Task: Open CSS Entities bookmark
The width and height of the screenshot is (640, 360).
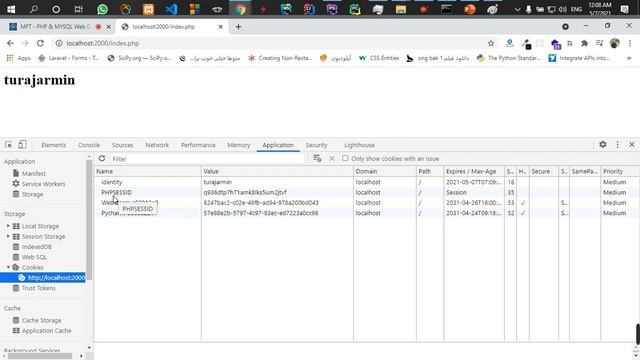Action: click(x=379, y=58)
